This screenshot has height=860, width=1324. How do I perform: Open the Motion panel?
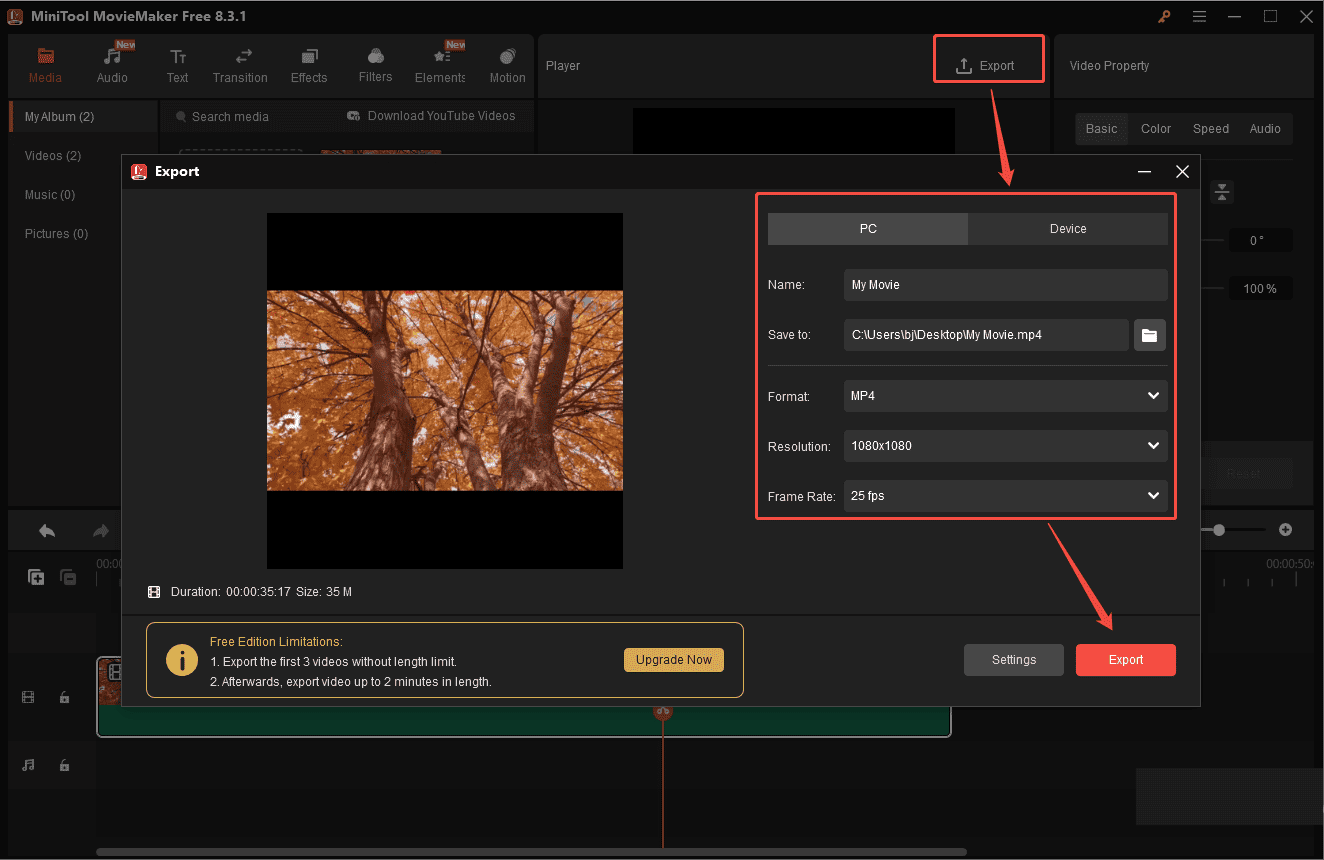[x=507, y=63]
